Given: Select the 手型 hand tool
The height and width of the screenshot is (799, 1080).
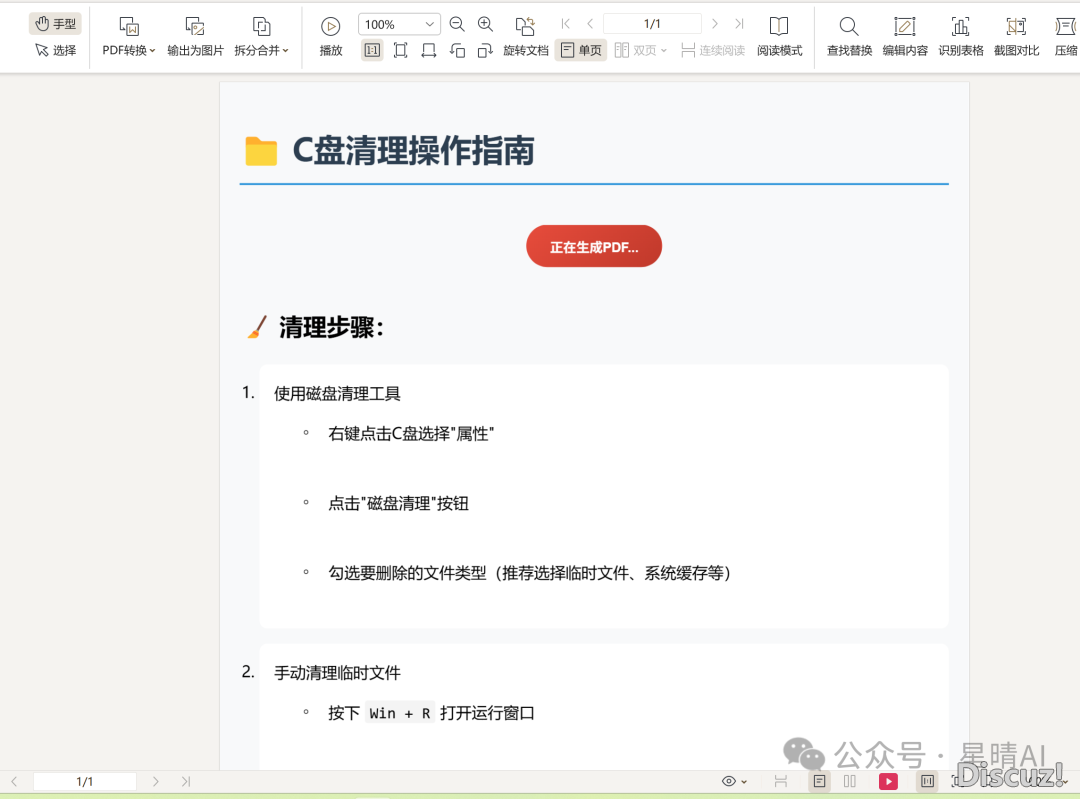Looking at the screenshot, I should point(55,23).
